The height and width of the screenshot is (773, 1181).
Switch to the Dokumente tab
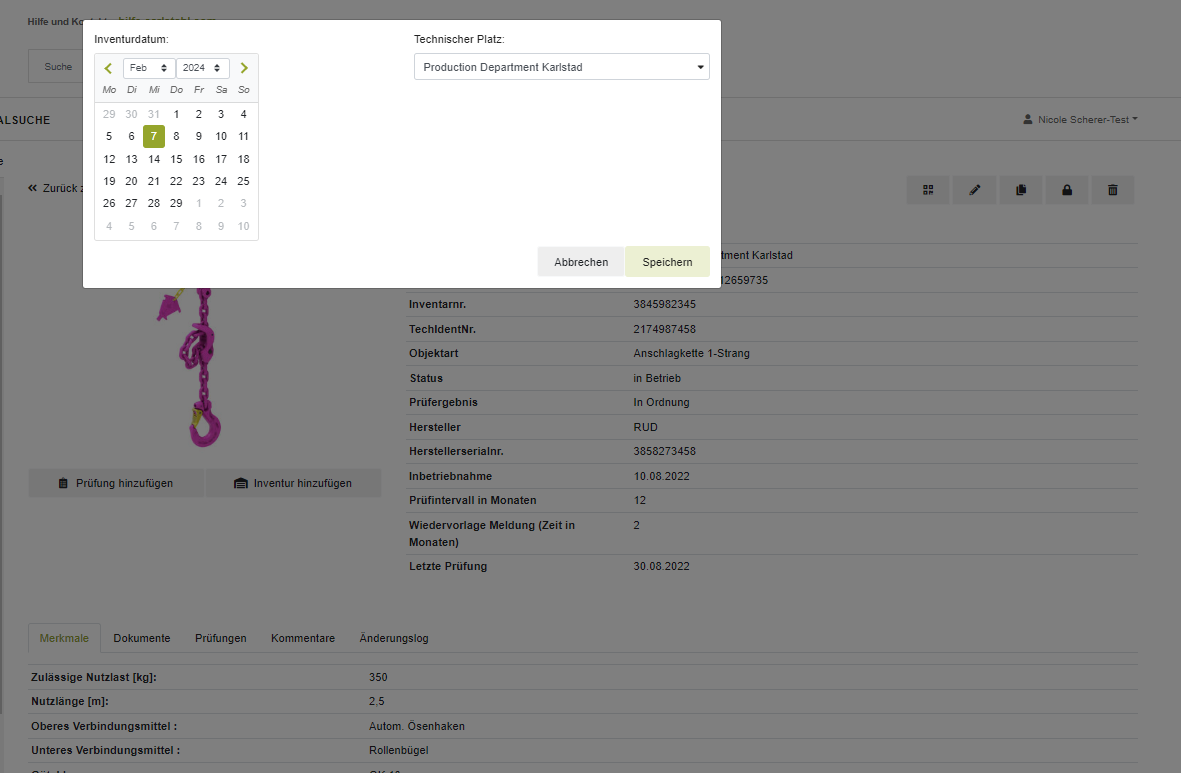pyautogui.click(x=142, y=638)
